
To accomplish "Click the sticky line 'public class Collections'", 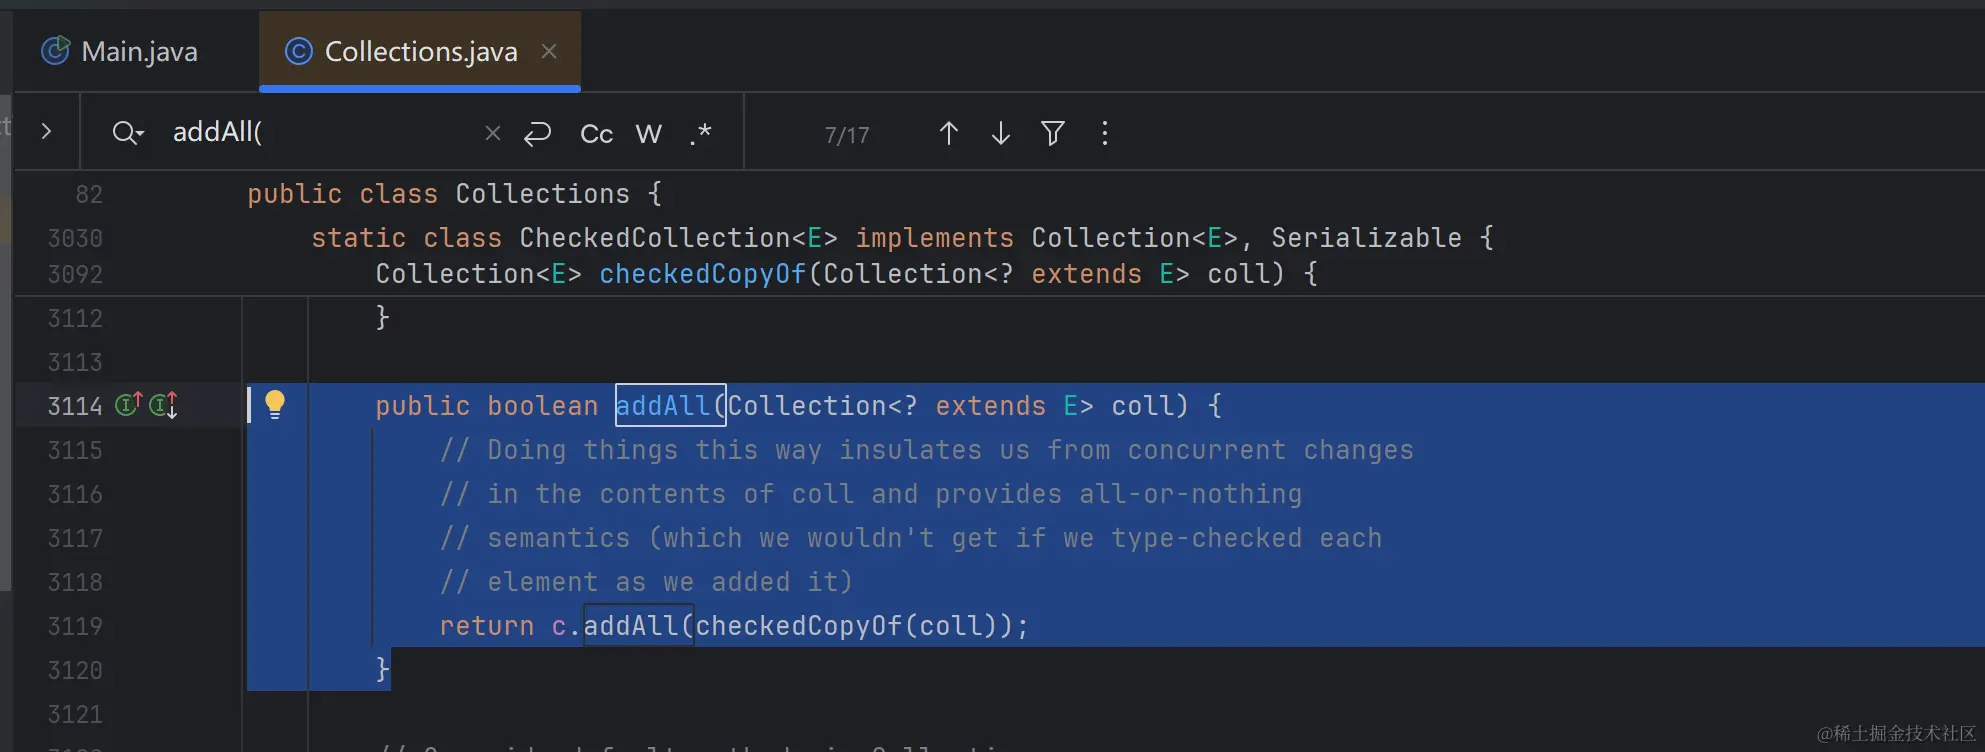I will [454, 194].
